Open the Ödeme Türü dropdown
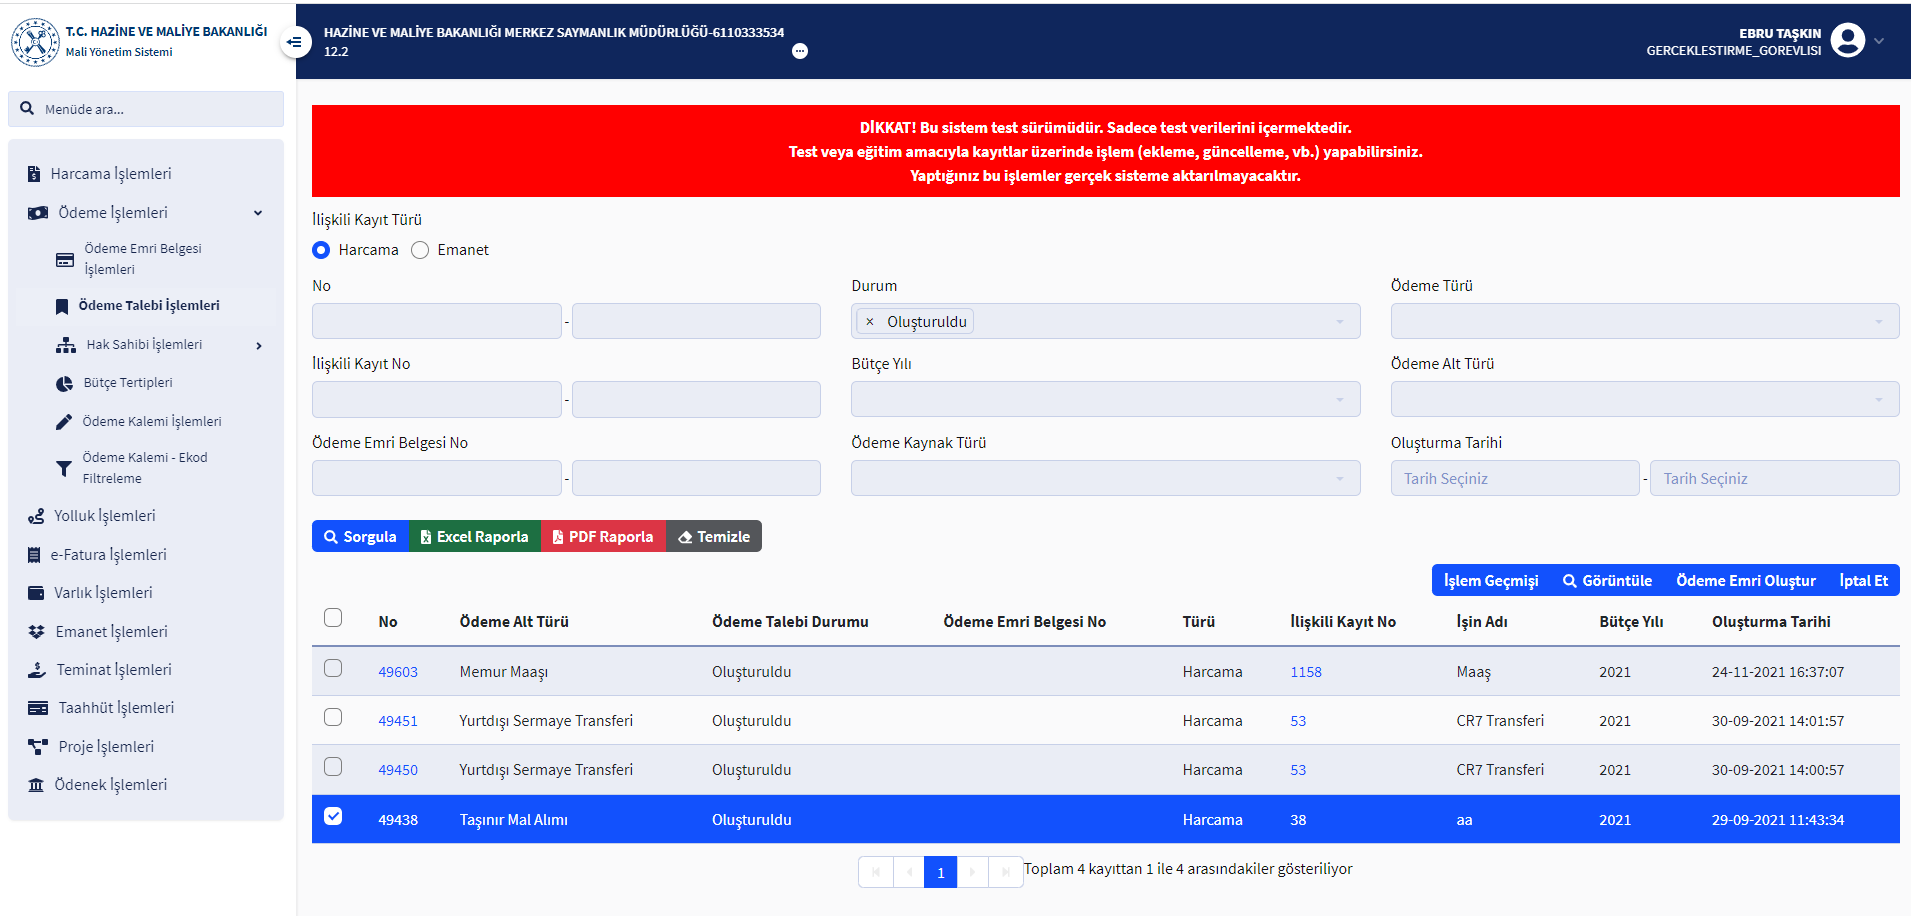This screenshot has height=916, width=1911. point(1644,321)
